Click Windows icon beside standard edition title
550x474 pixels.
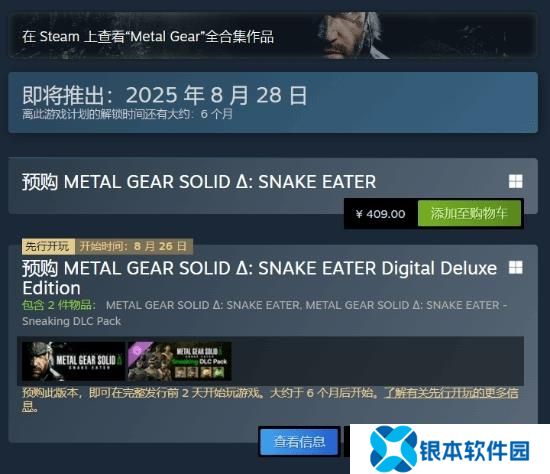point(515,181)
